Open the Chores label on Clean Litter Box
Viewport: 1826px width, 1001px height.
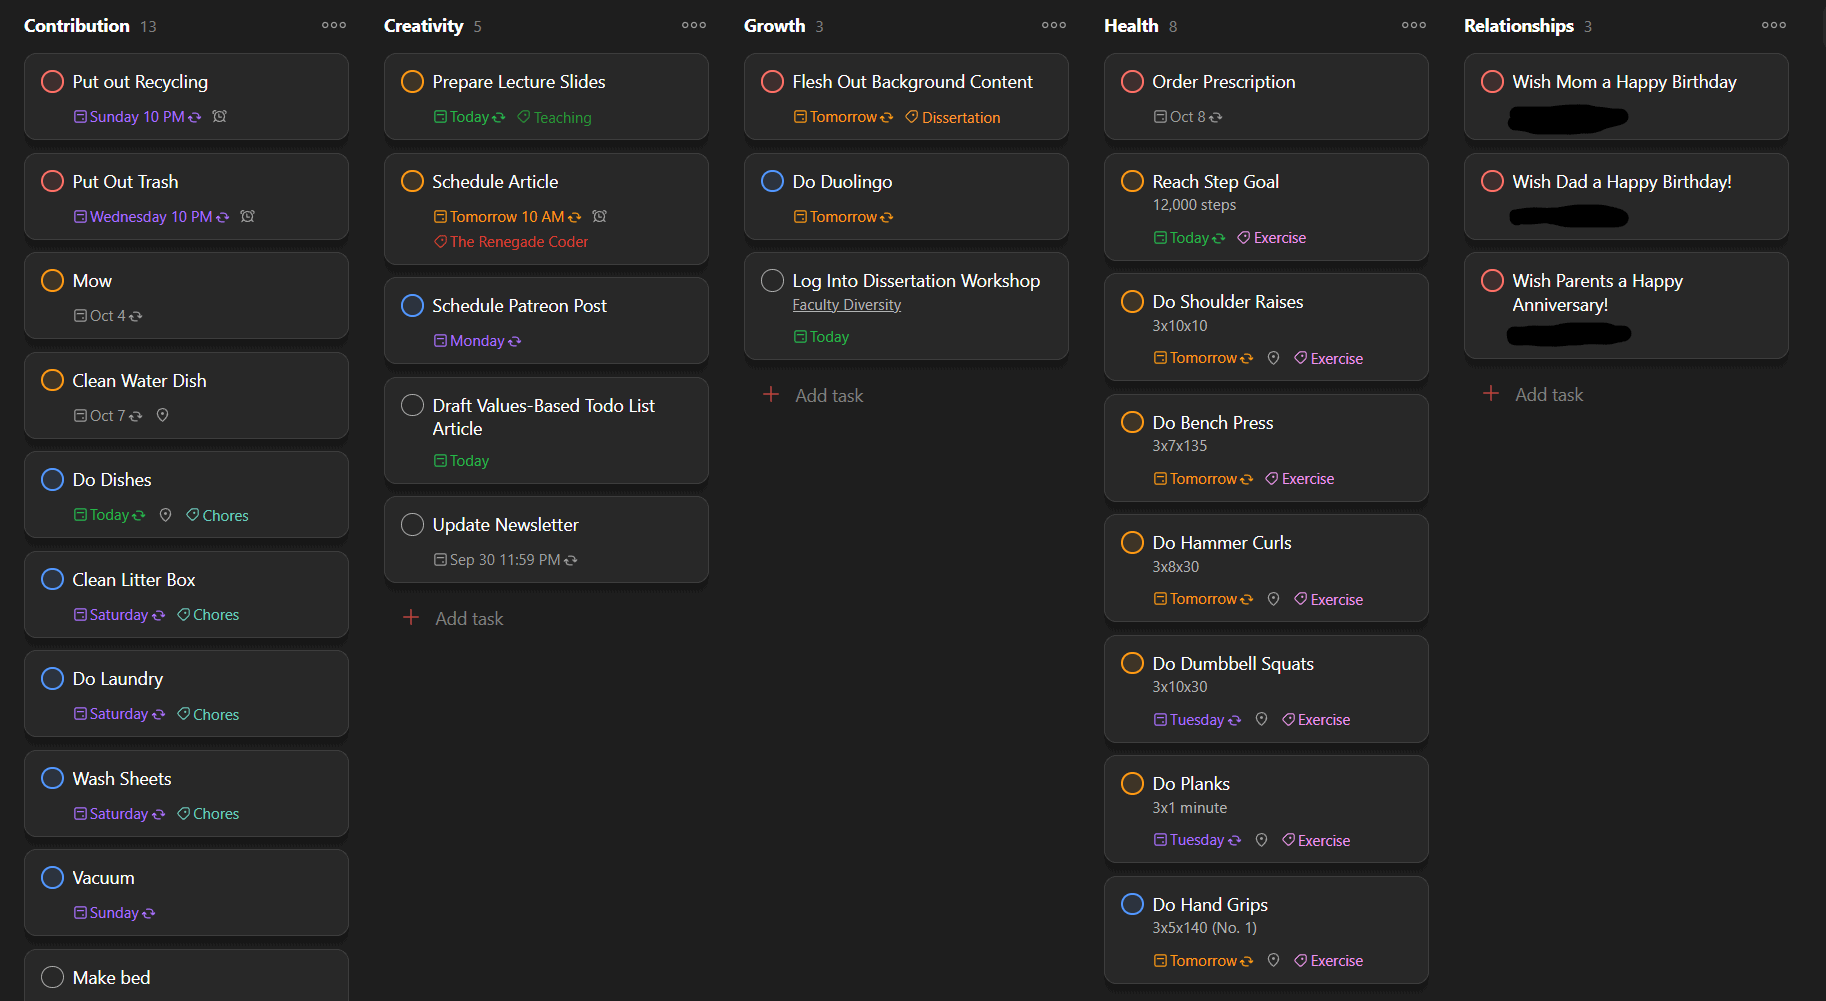click(x=207, y=614)
